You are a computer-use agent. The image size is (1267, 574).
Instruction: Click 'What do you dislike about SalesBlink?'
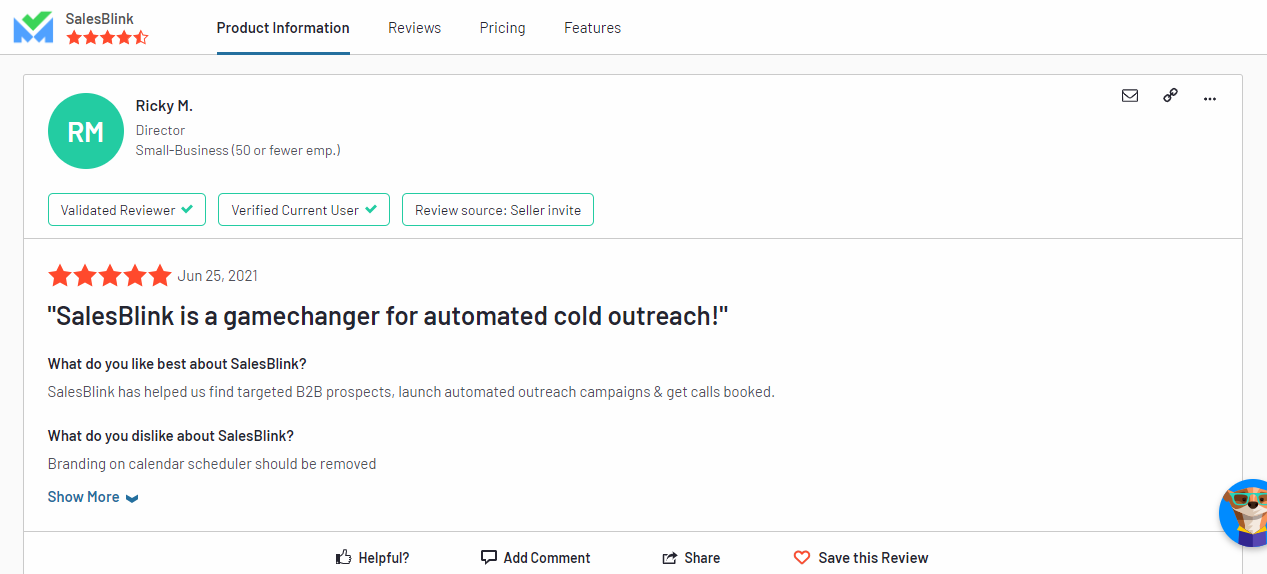[x=171, y=436]
